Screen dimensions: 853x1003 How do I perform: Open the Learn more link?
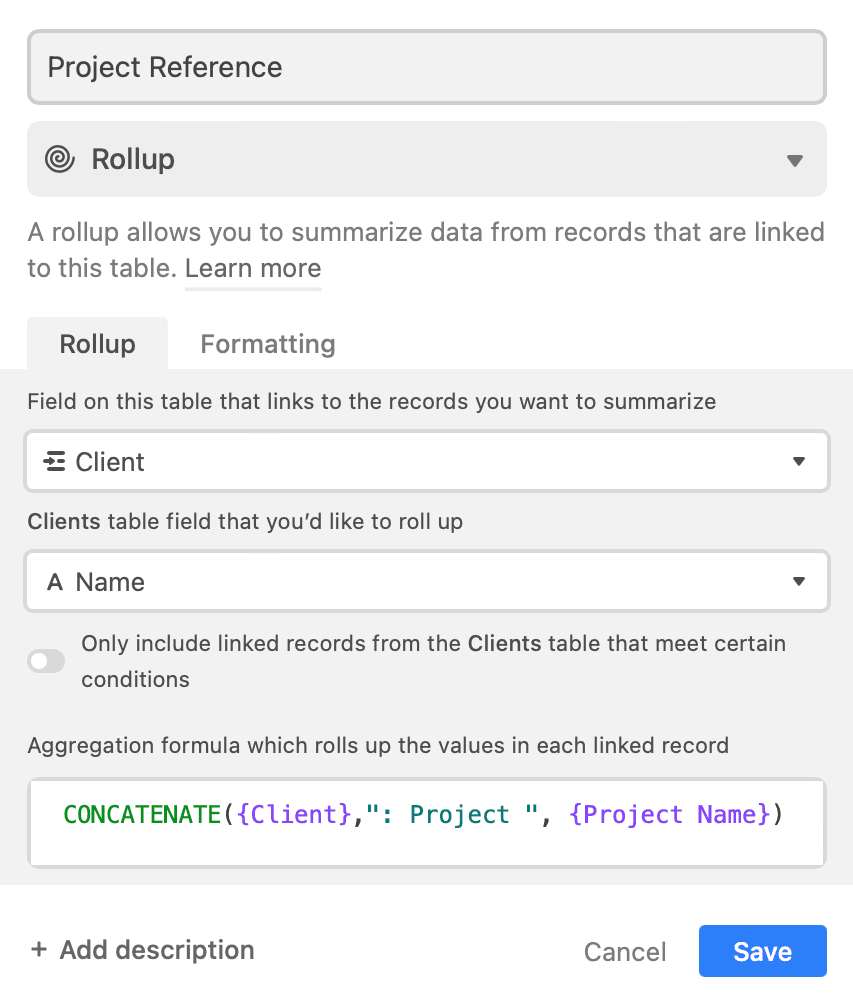[x=253, y=269]
